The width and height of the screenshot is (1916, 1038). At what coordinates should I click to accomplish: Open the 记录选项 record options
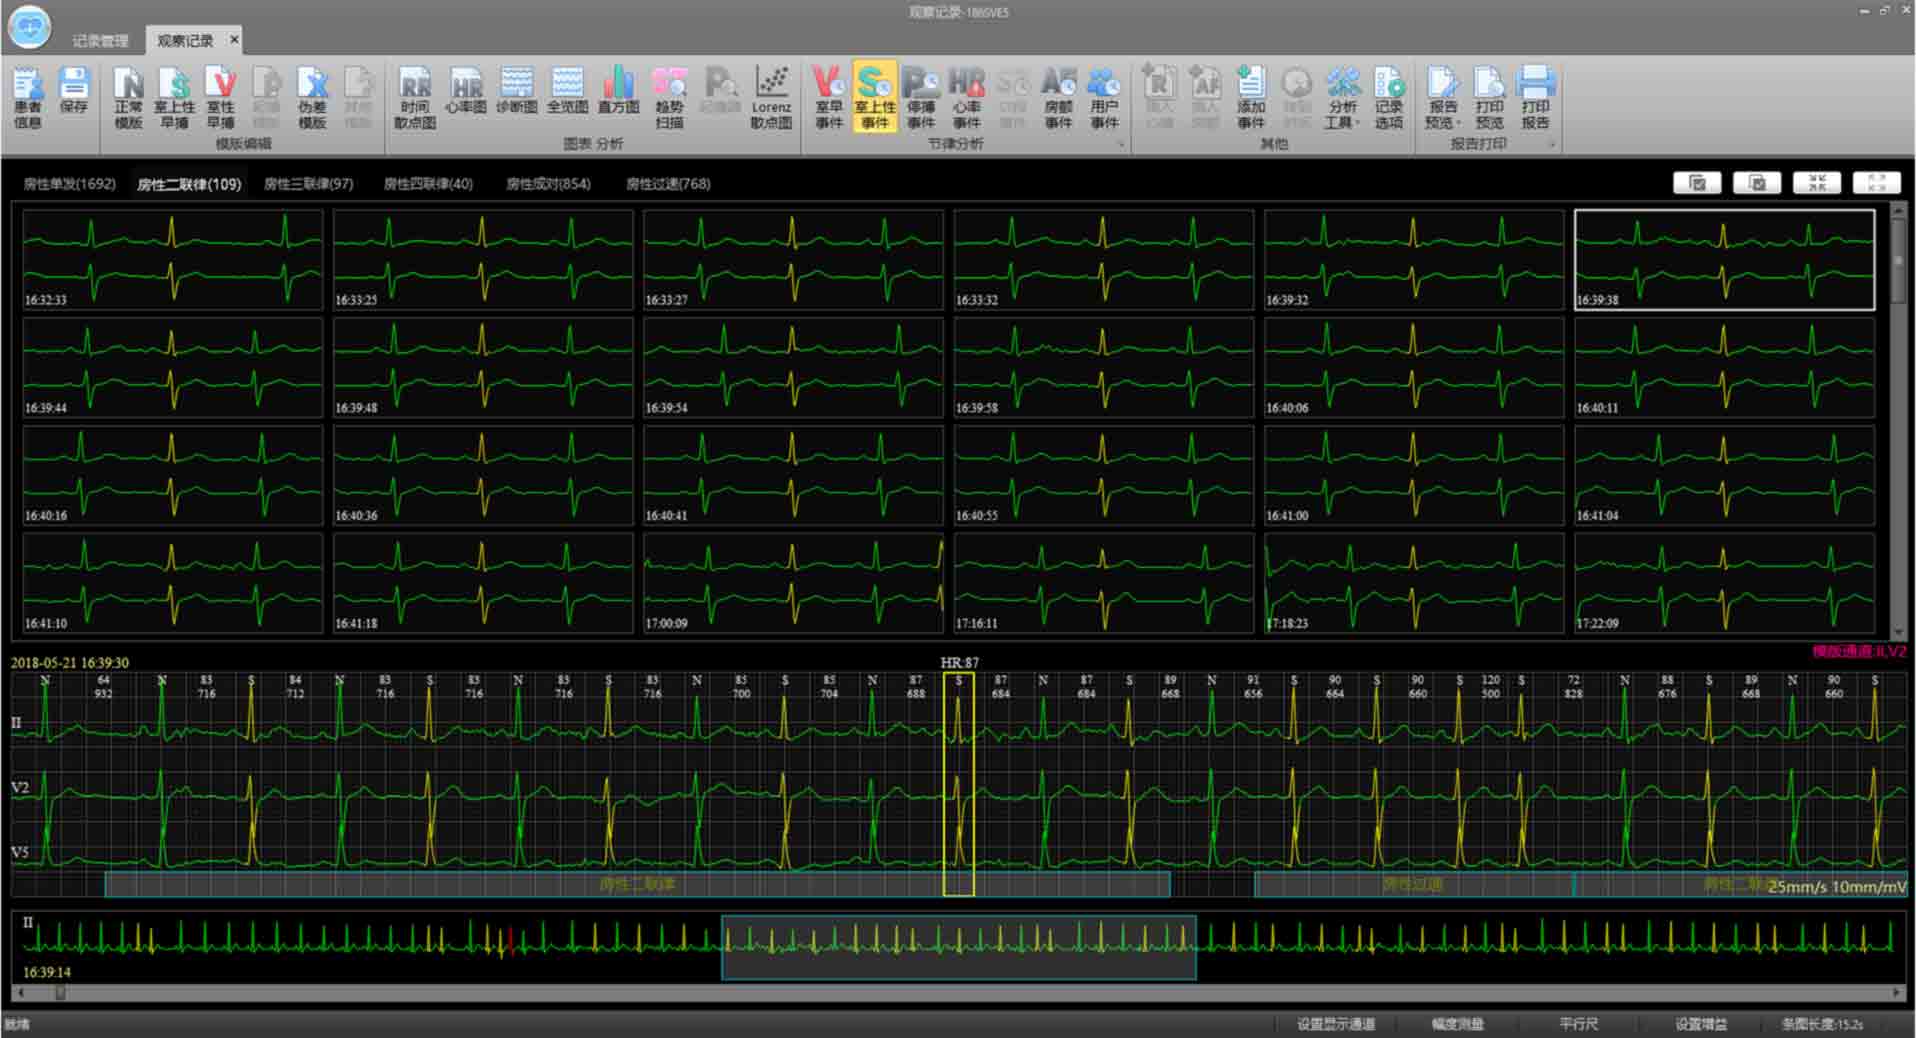[1388, 97]
